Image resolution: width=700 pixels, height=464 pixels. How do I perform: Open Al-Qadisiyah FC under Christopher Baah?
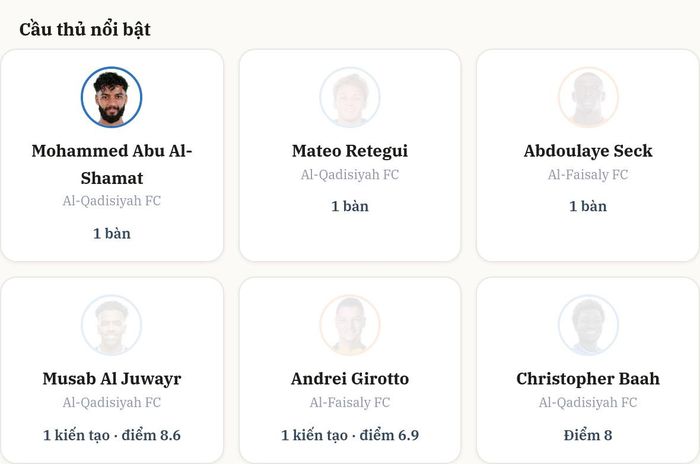pyautogui.click(x=588, y=403)
